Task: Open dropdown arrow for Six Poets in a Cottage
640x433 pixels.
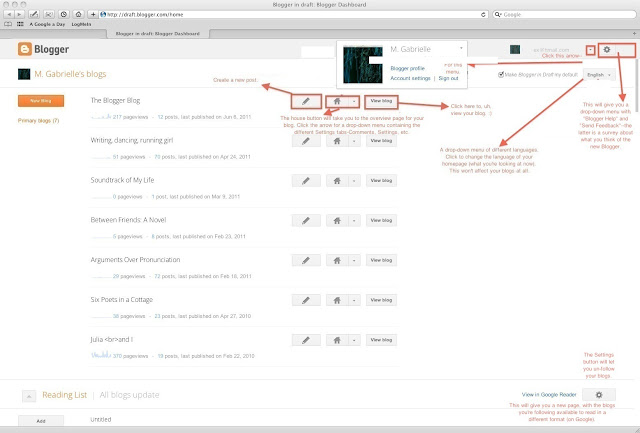Action: (x=354, y=300)
